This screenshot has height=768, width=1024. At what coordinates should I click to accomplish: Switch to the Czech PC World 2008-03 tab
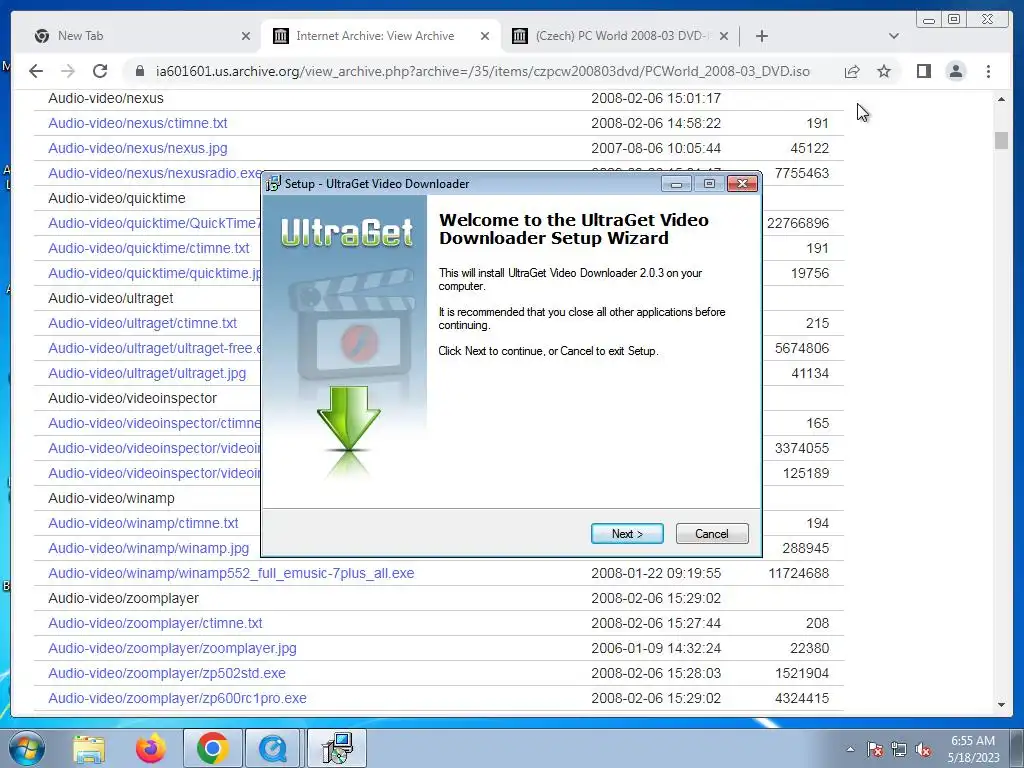[x=620, y=36]
